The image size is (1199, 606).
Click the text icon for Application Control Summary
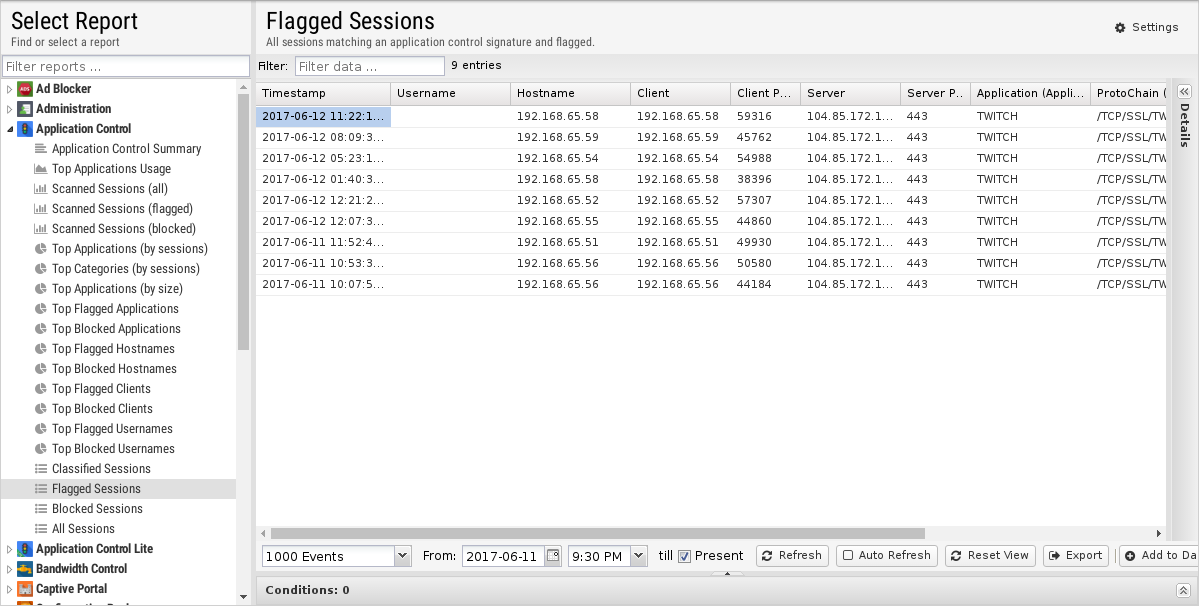click(x=41, y=148)
